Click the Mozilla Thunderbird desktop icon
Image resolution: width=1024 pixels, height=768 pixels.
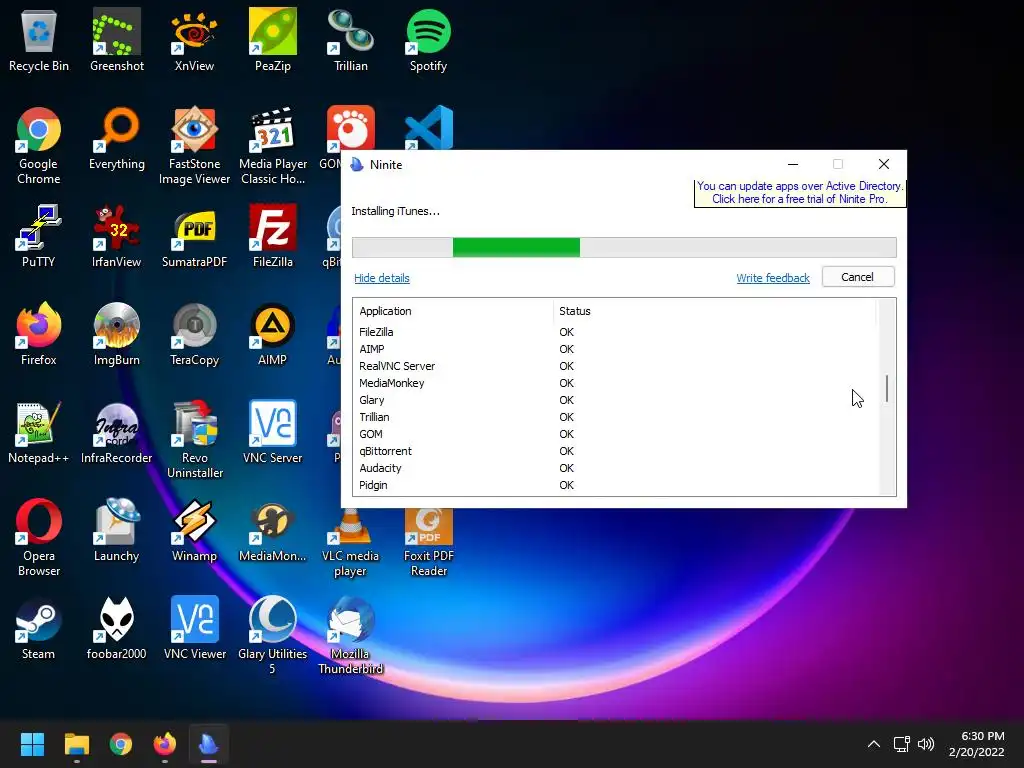351,636
